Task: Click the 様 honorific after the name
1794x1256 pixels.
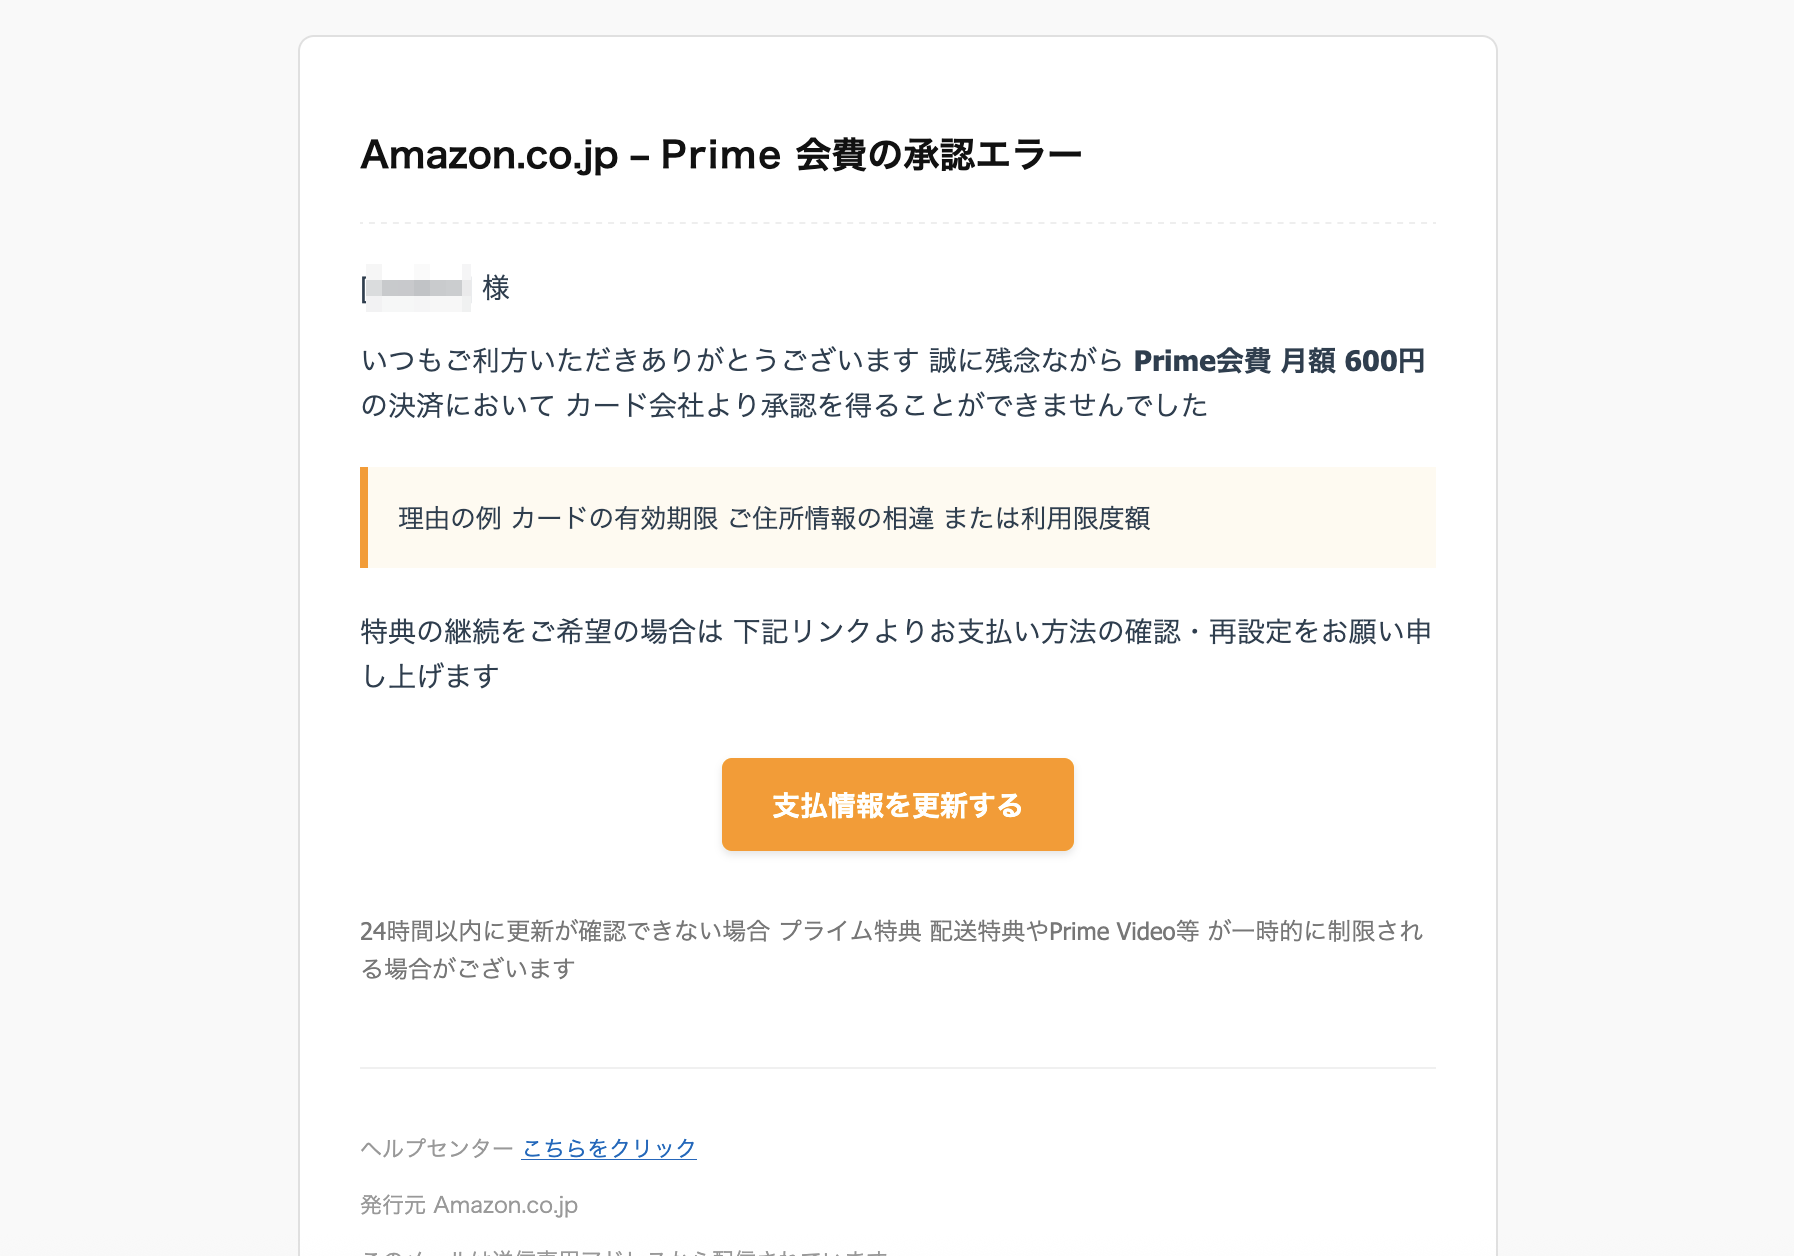Action: tap(496, 288)
